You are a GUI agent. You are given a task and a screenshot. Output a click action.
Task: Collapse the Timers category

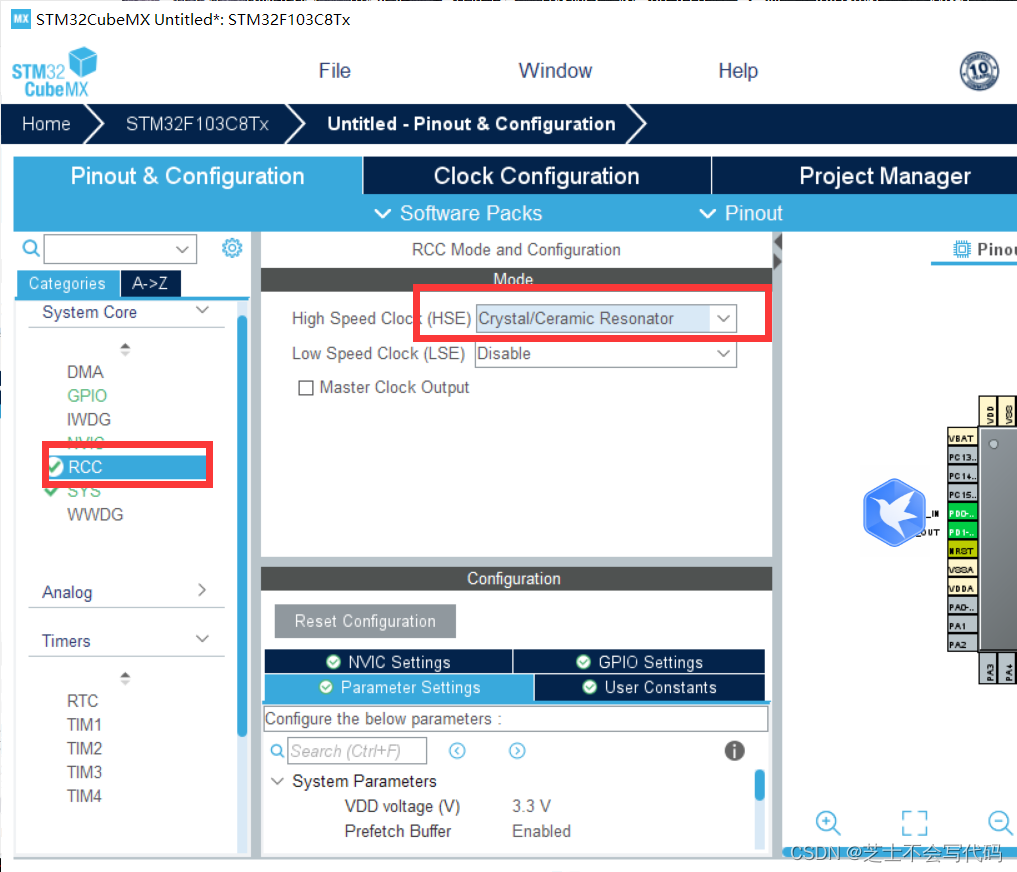pos(202,639)
